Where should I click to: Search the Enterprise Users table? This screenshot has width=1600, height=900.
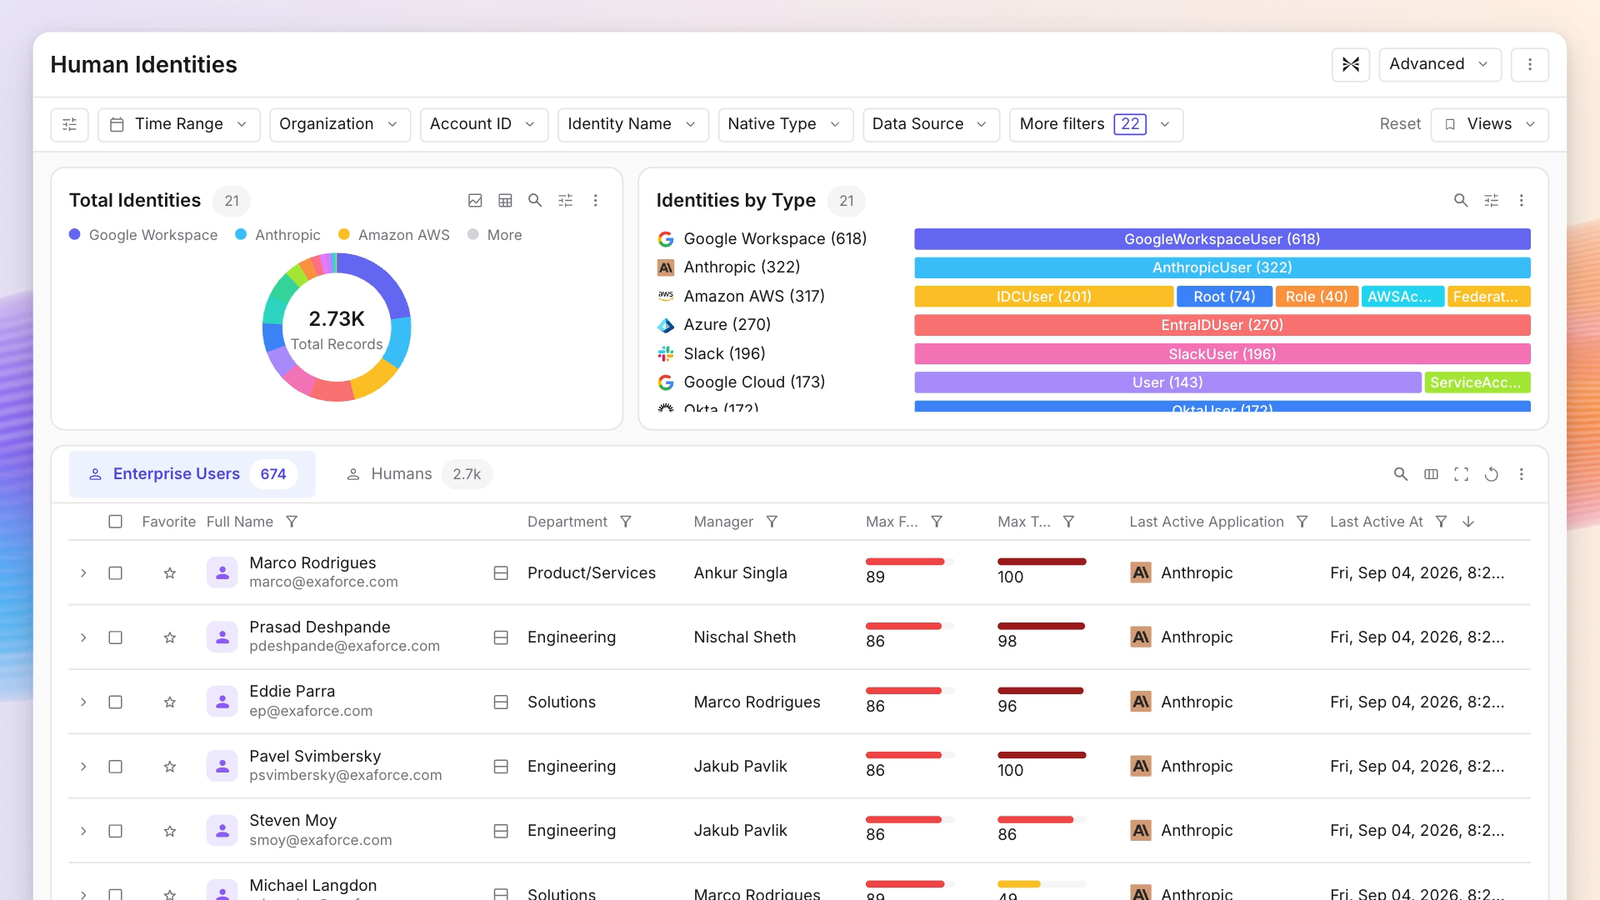coord(1401,474)
